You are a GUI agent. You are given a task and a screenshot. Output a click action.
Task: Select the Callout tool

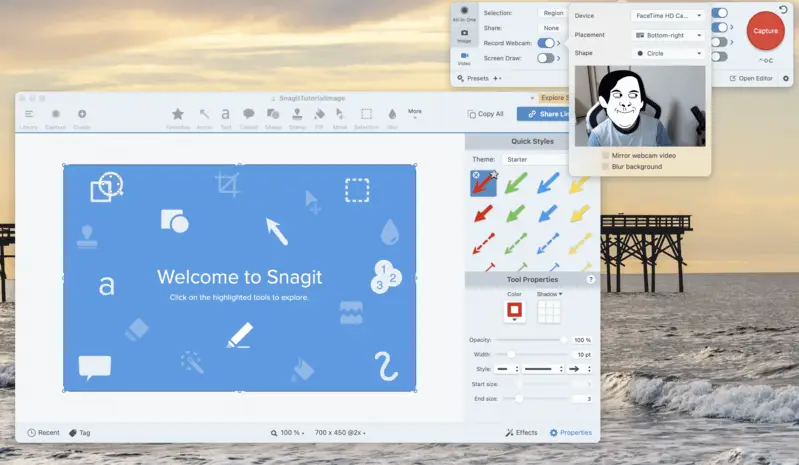[x=249, y=118]
